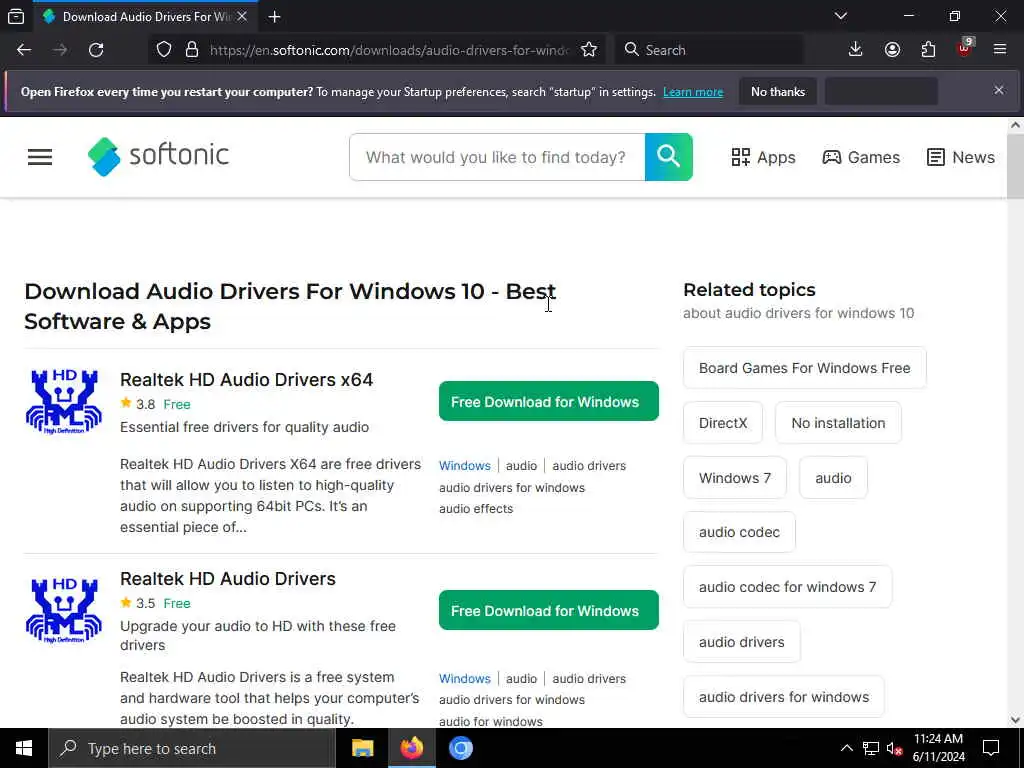Open the taskbar clock and date
The height and width of the screenshot is (768, 1024).
pyautogui.click(x=938, y=748)
